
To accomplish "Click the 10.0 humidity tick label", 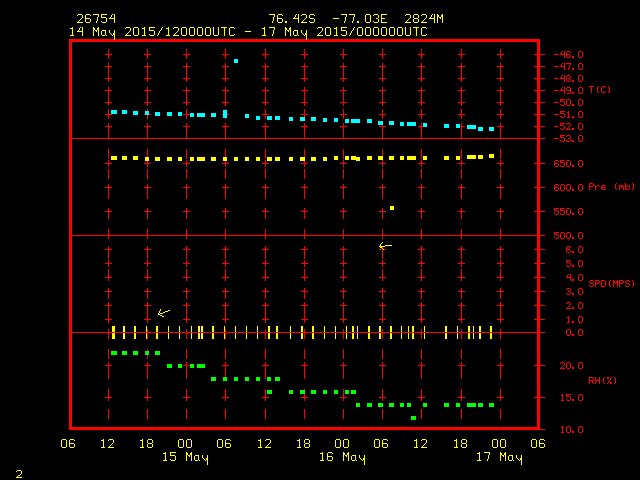I will pos(567,429).
